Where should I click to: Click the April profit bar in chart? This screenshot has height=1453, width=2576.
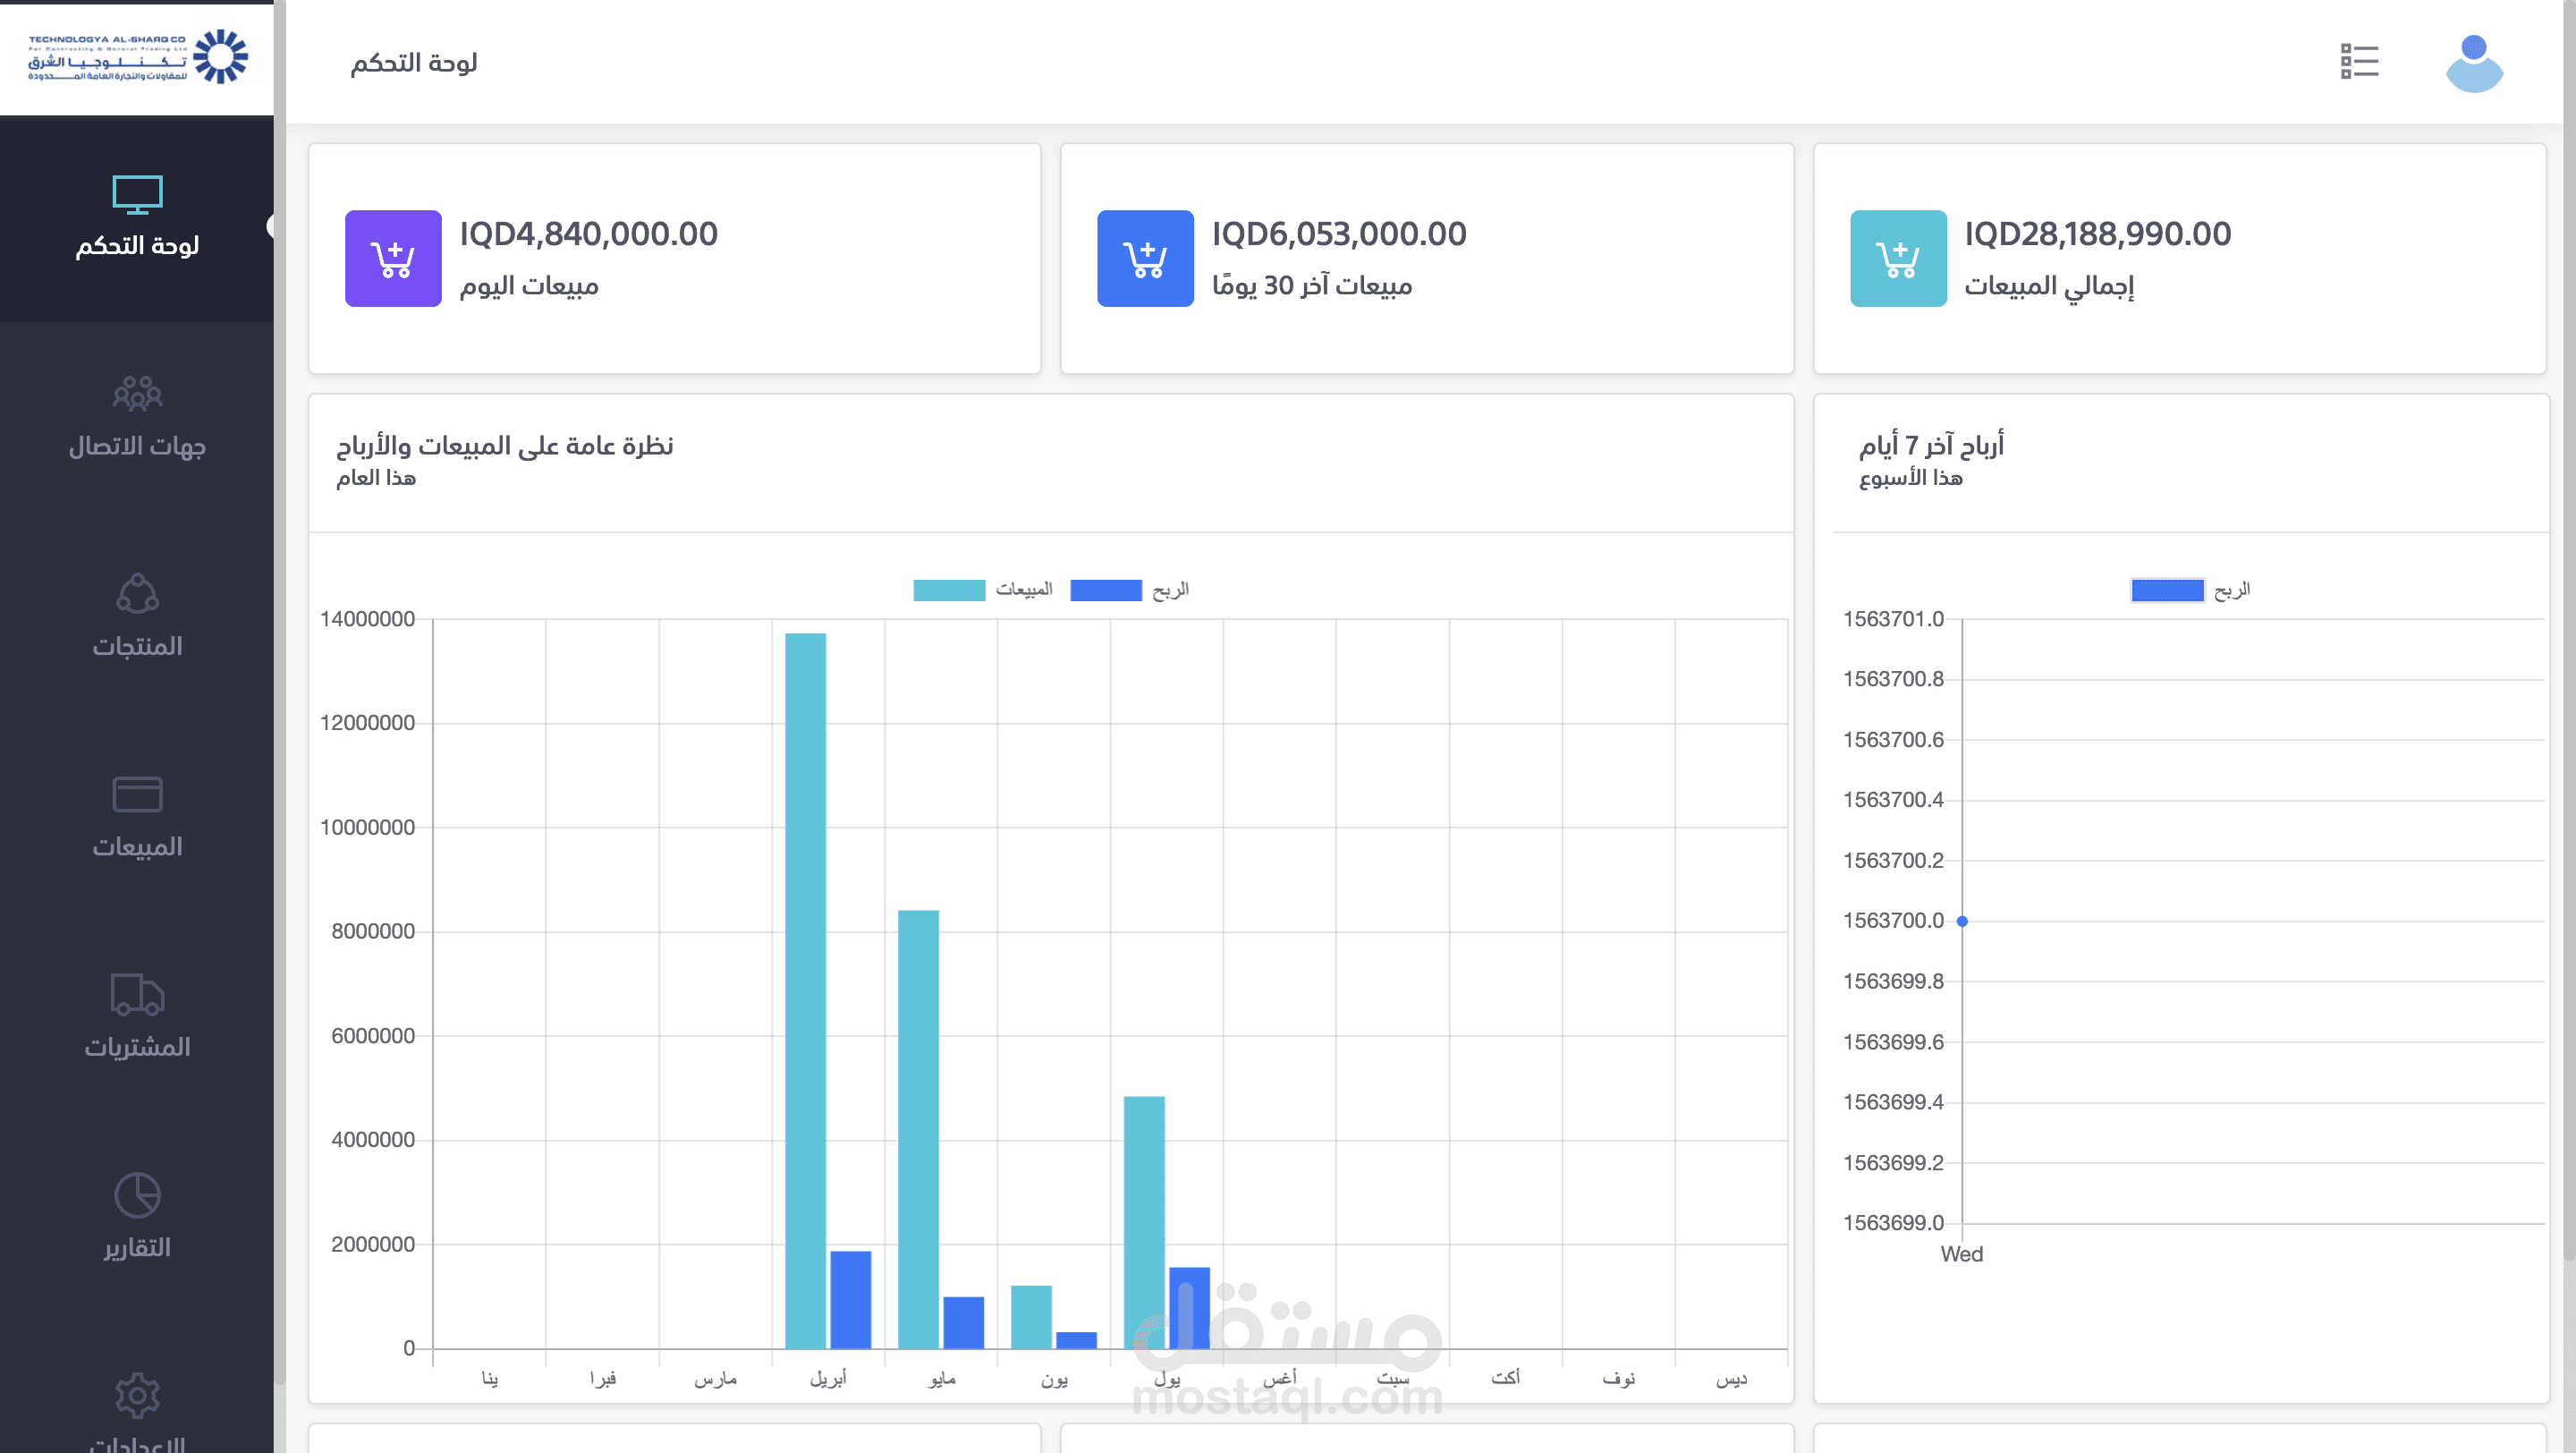tap(850, 1300)
